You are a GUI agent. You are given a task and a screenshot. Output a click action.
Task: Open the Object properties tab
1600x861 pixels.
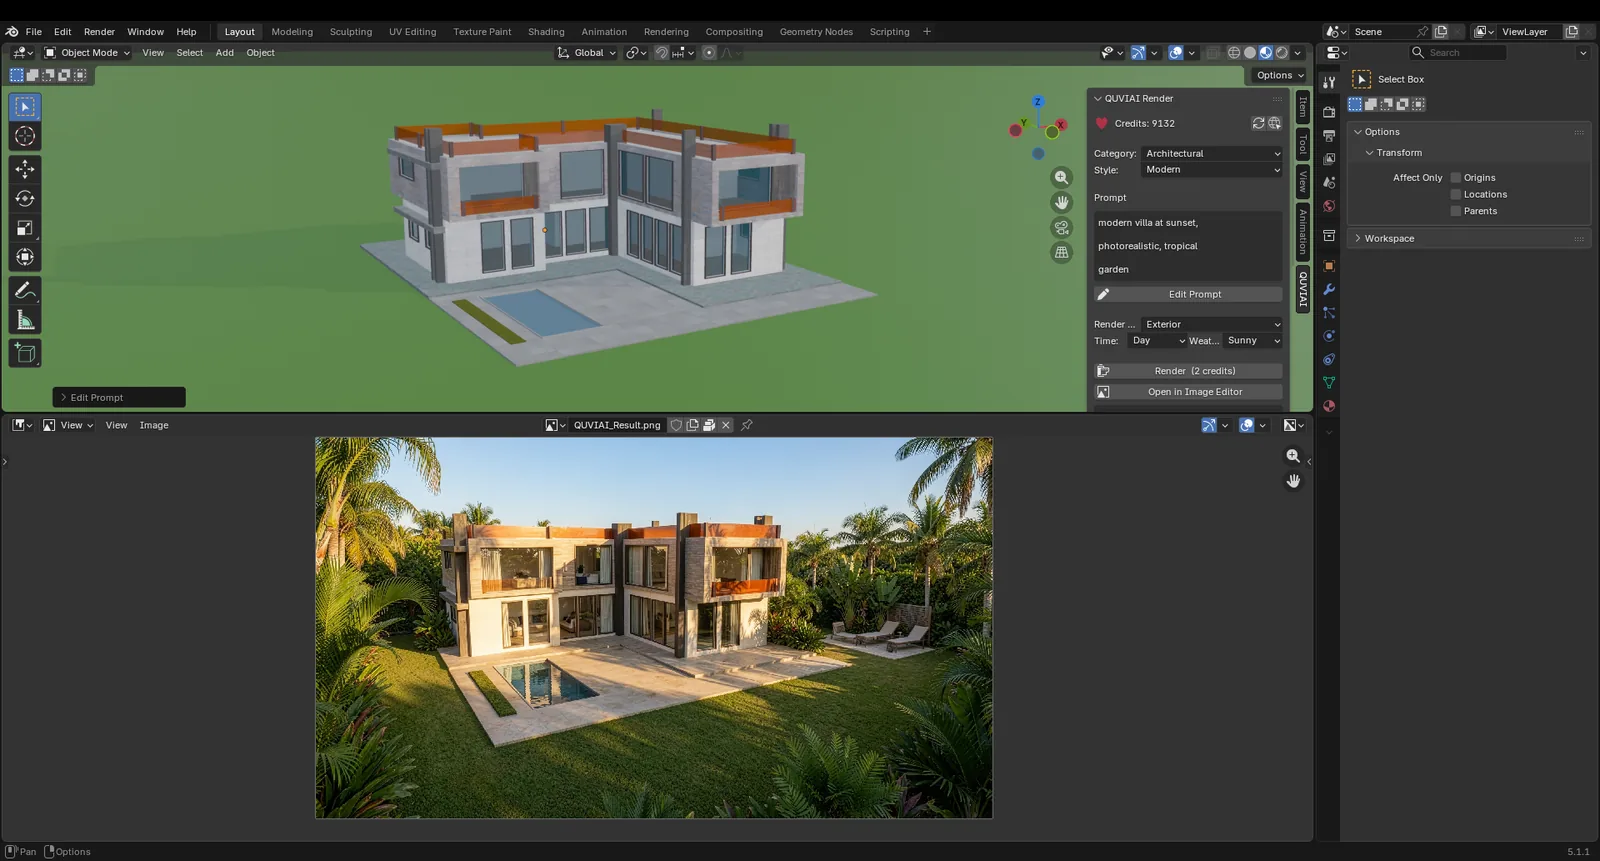click(x=1329, y=266)
